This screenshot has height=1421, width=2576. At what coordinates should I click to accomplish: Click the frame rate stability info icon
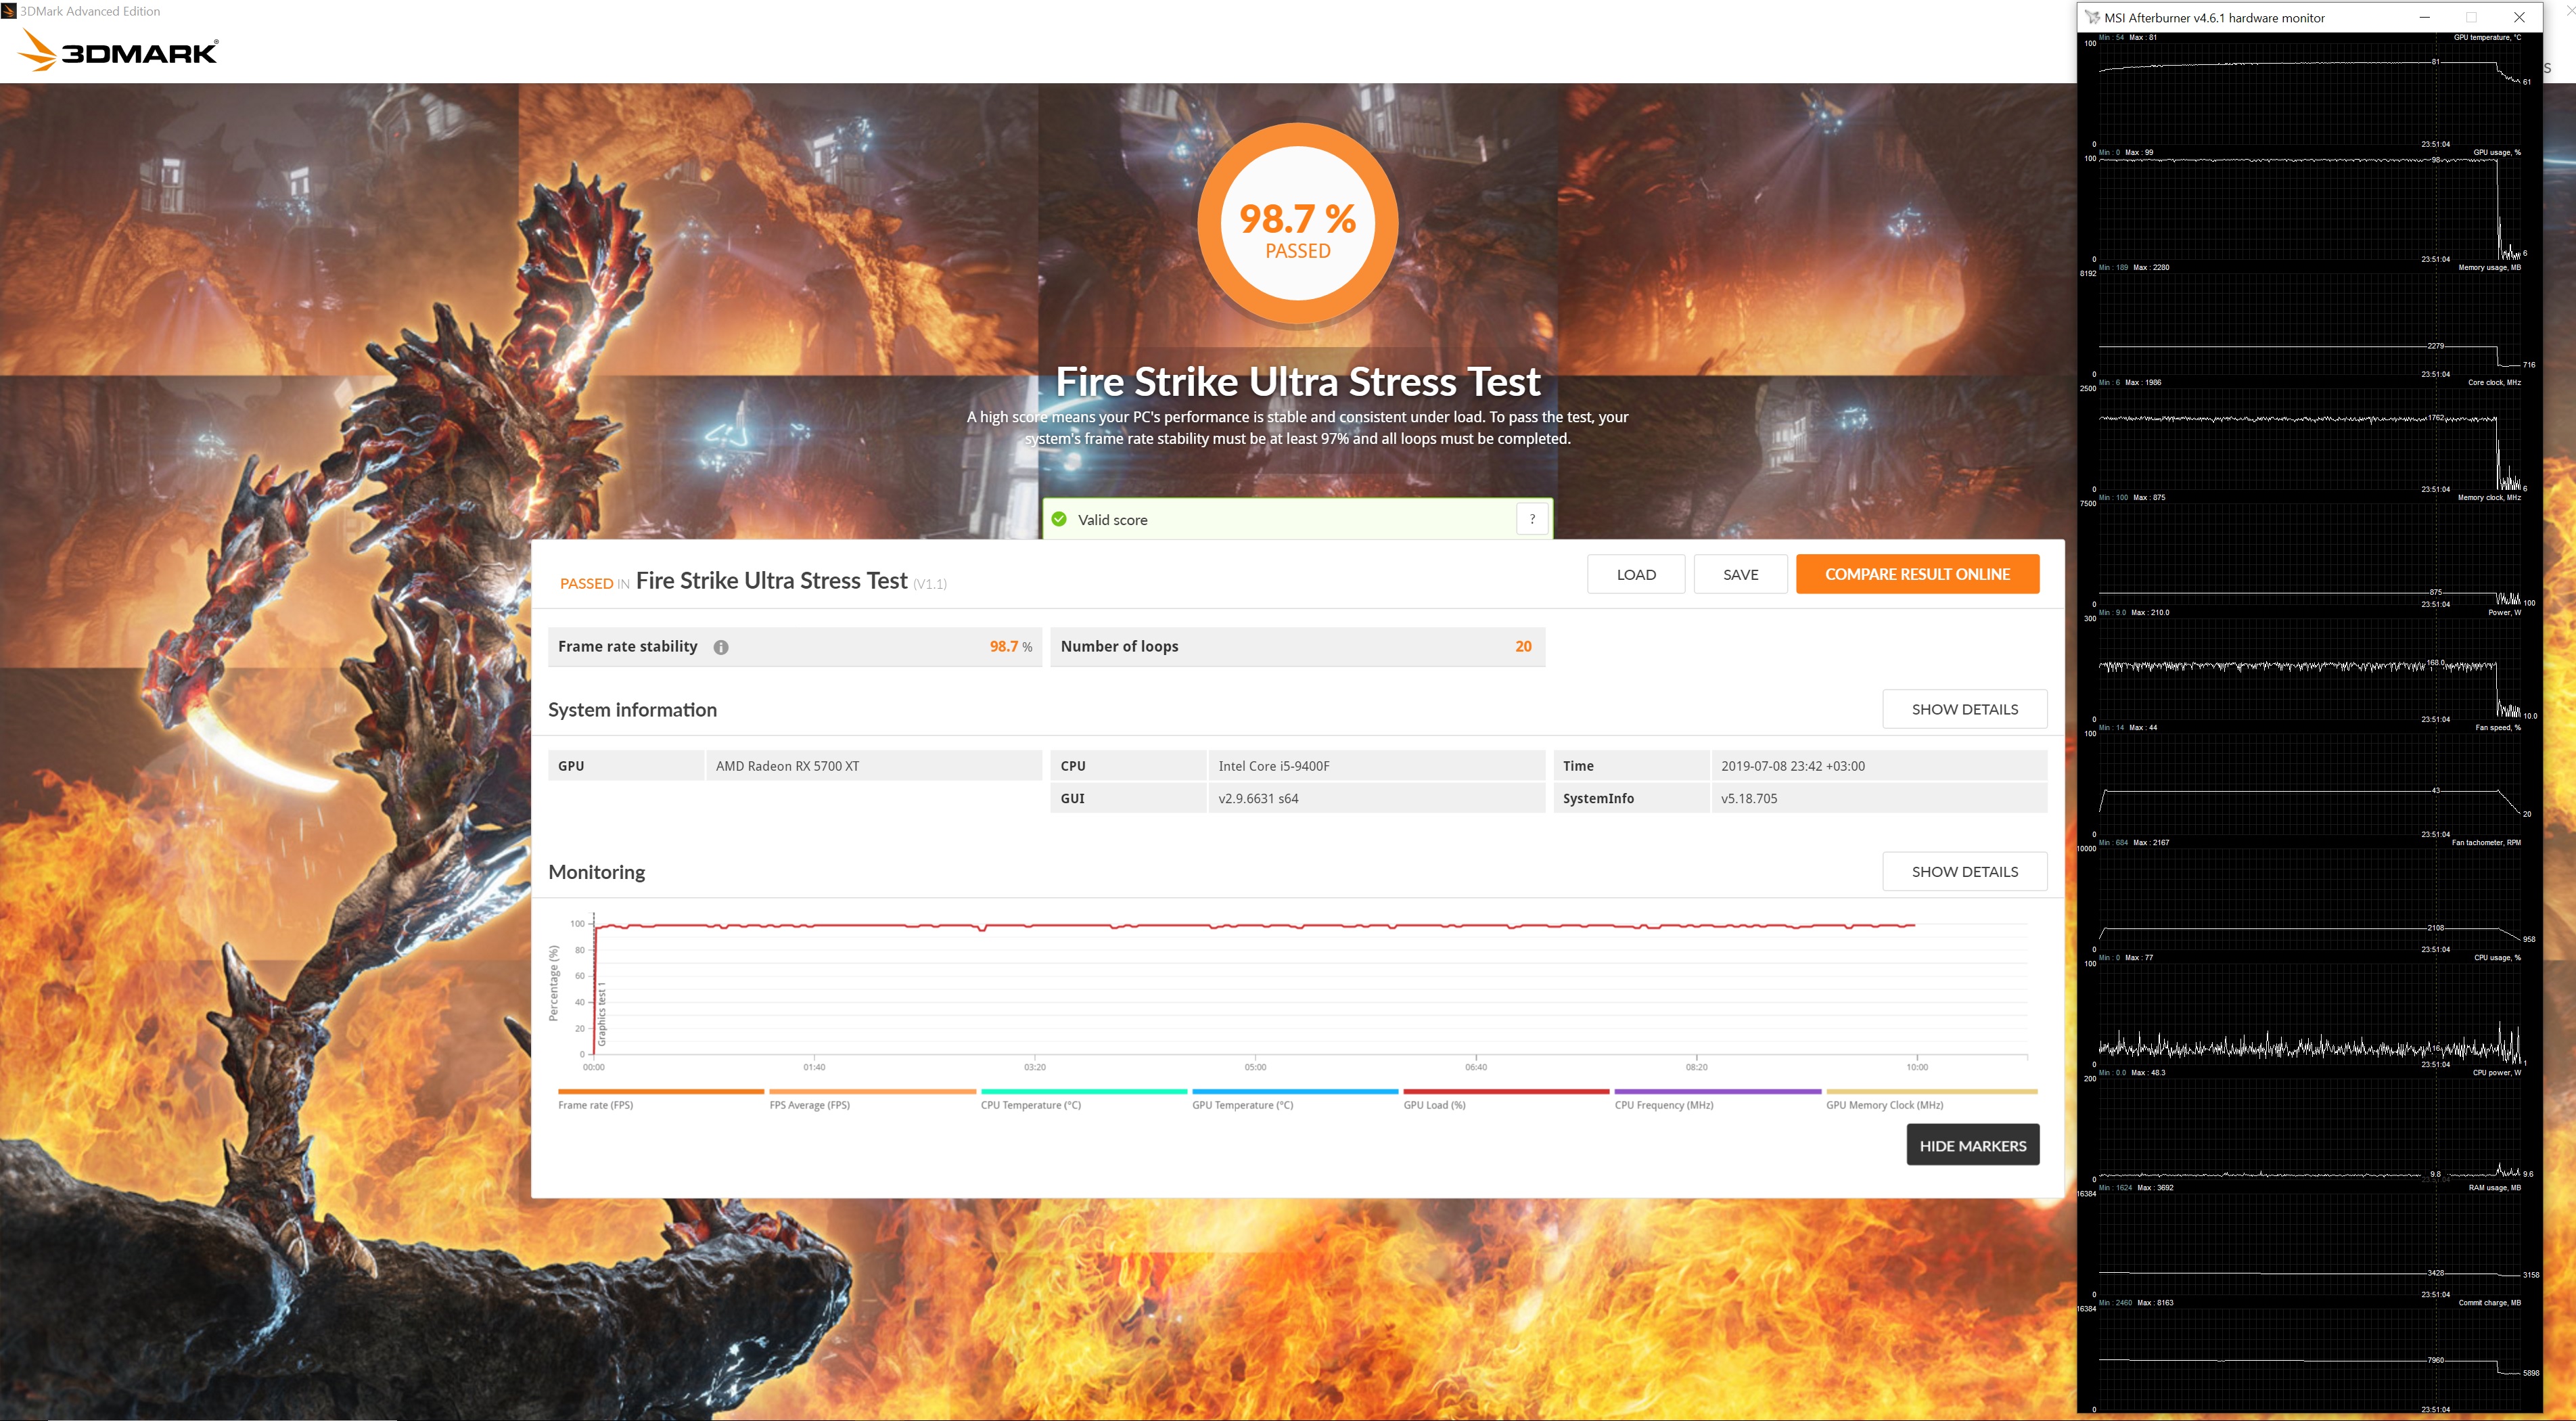tap(720, 647)
